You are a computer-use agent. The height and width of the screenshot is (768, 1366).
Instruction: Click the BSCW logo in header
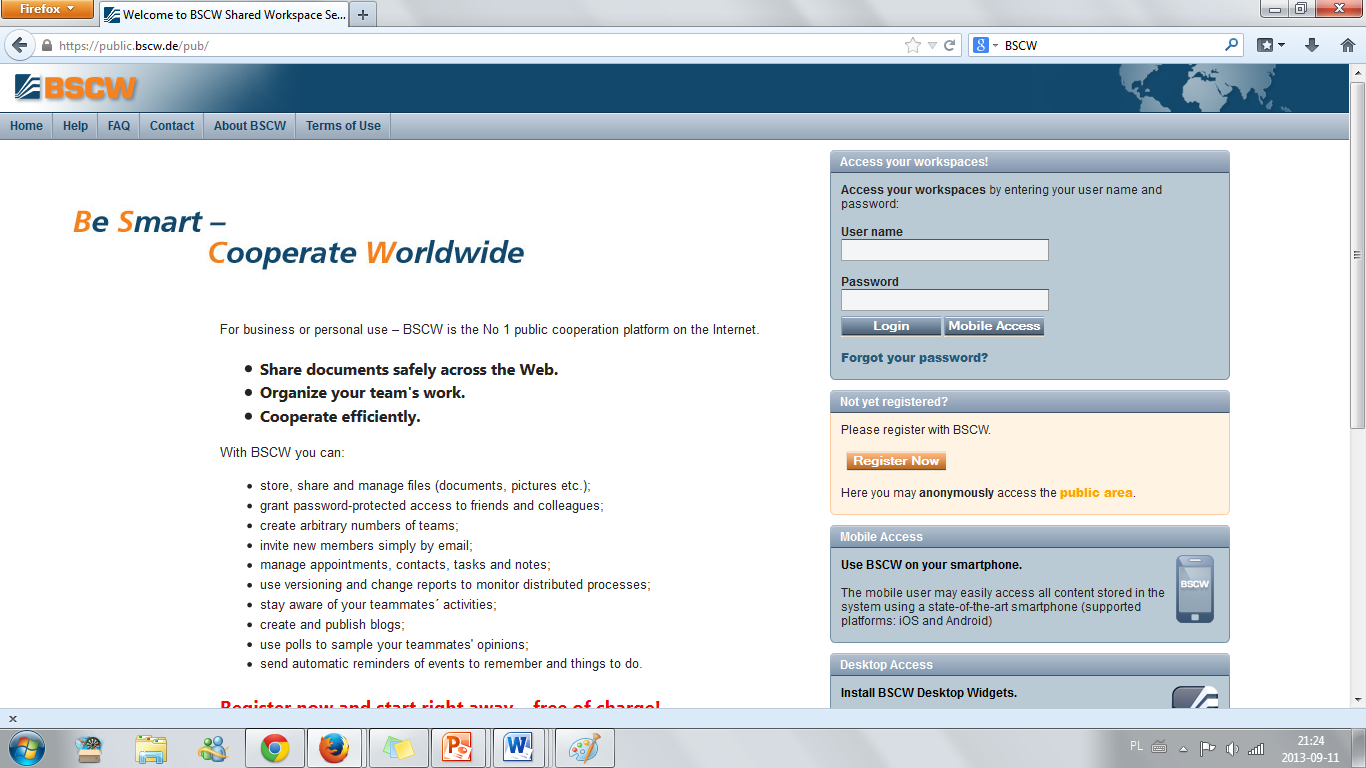coord(76,88)
